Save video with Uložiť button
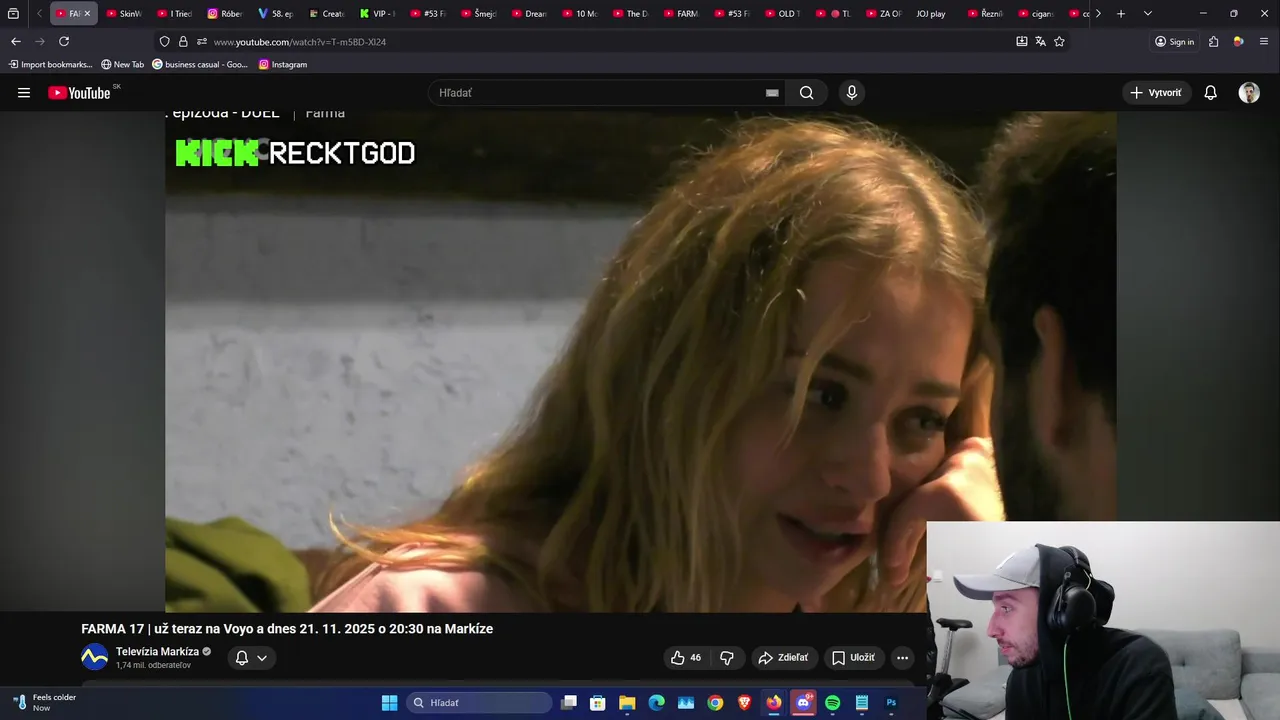Viewport: 1280px width, 720px height. [x=853, y=658]
